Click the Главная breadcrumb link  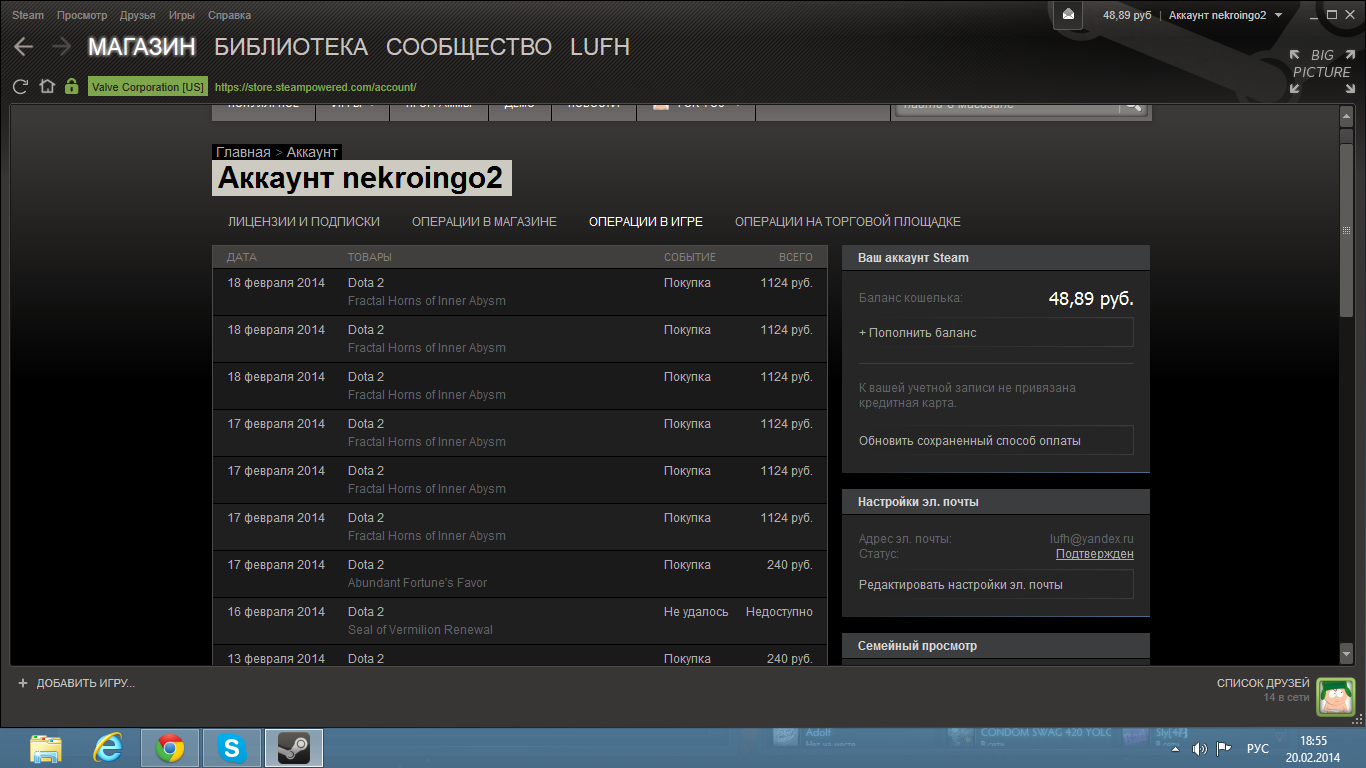coord(243,152)
